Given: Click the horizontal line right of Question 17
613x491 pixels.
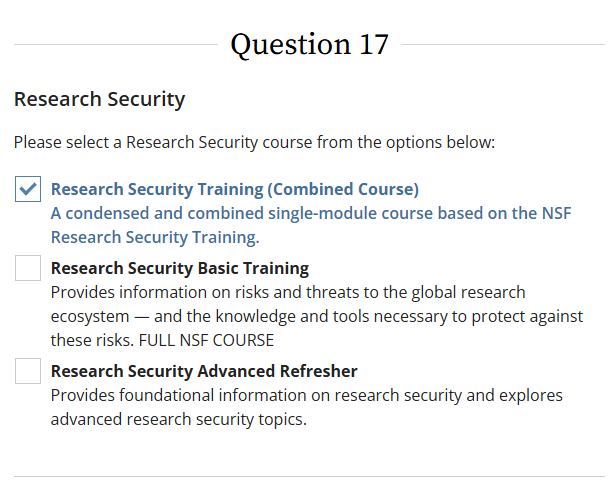Looking at the screenshot, I should point(502,45).
